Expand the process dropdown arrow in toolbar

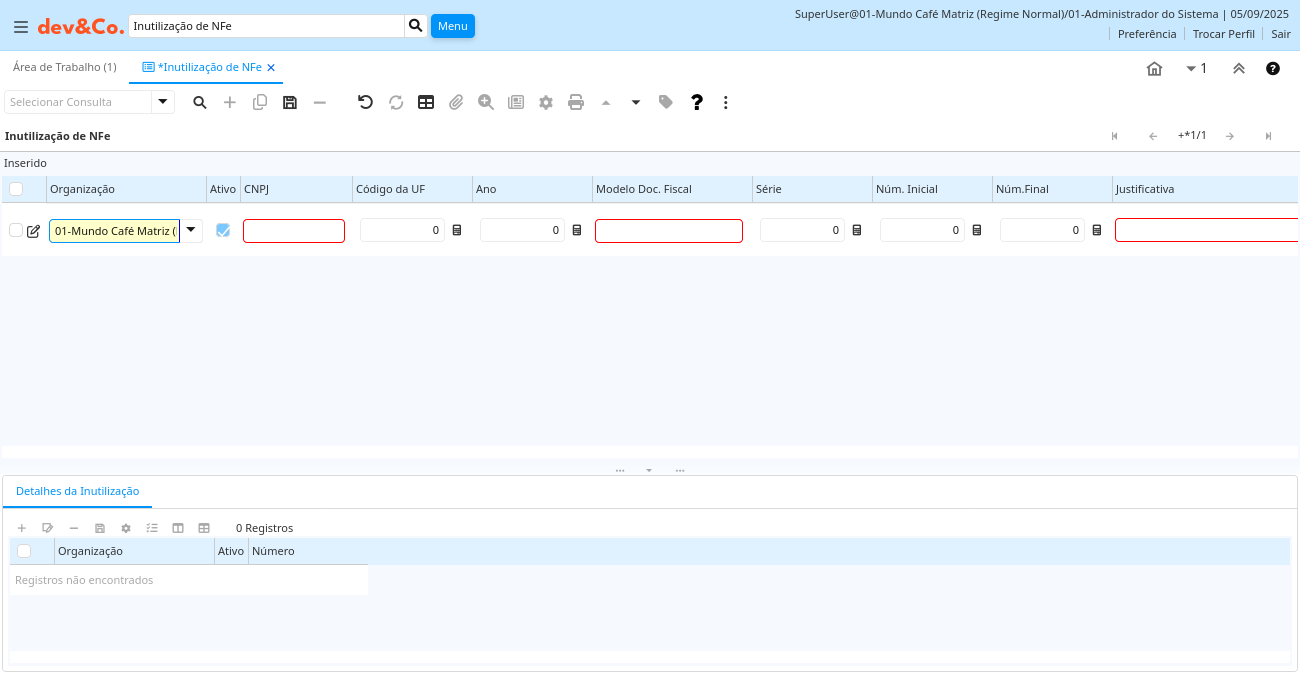point(635,102)
